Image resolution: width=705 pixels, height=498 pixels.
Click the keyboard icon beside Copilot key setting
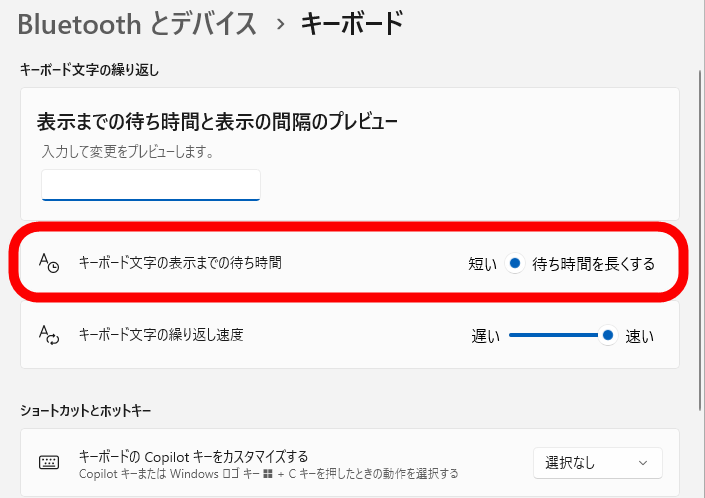pos(49,462)
